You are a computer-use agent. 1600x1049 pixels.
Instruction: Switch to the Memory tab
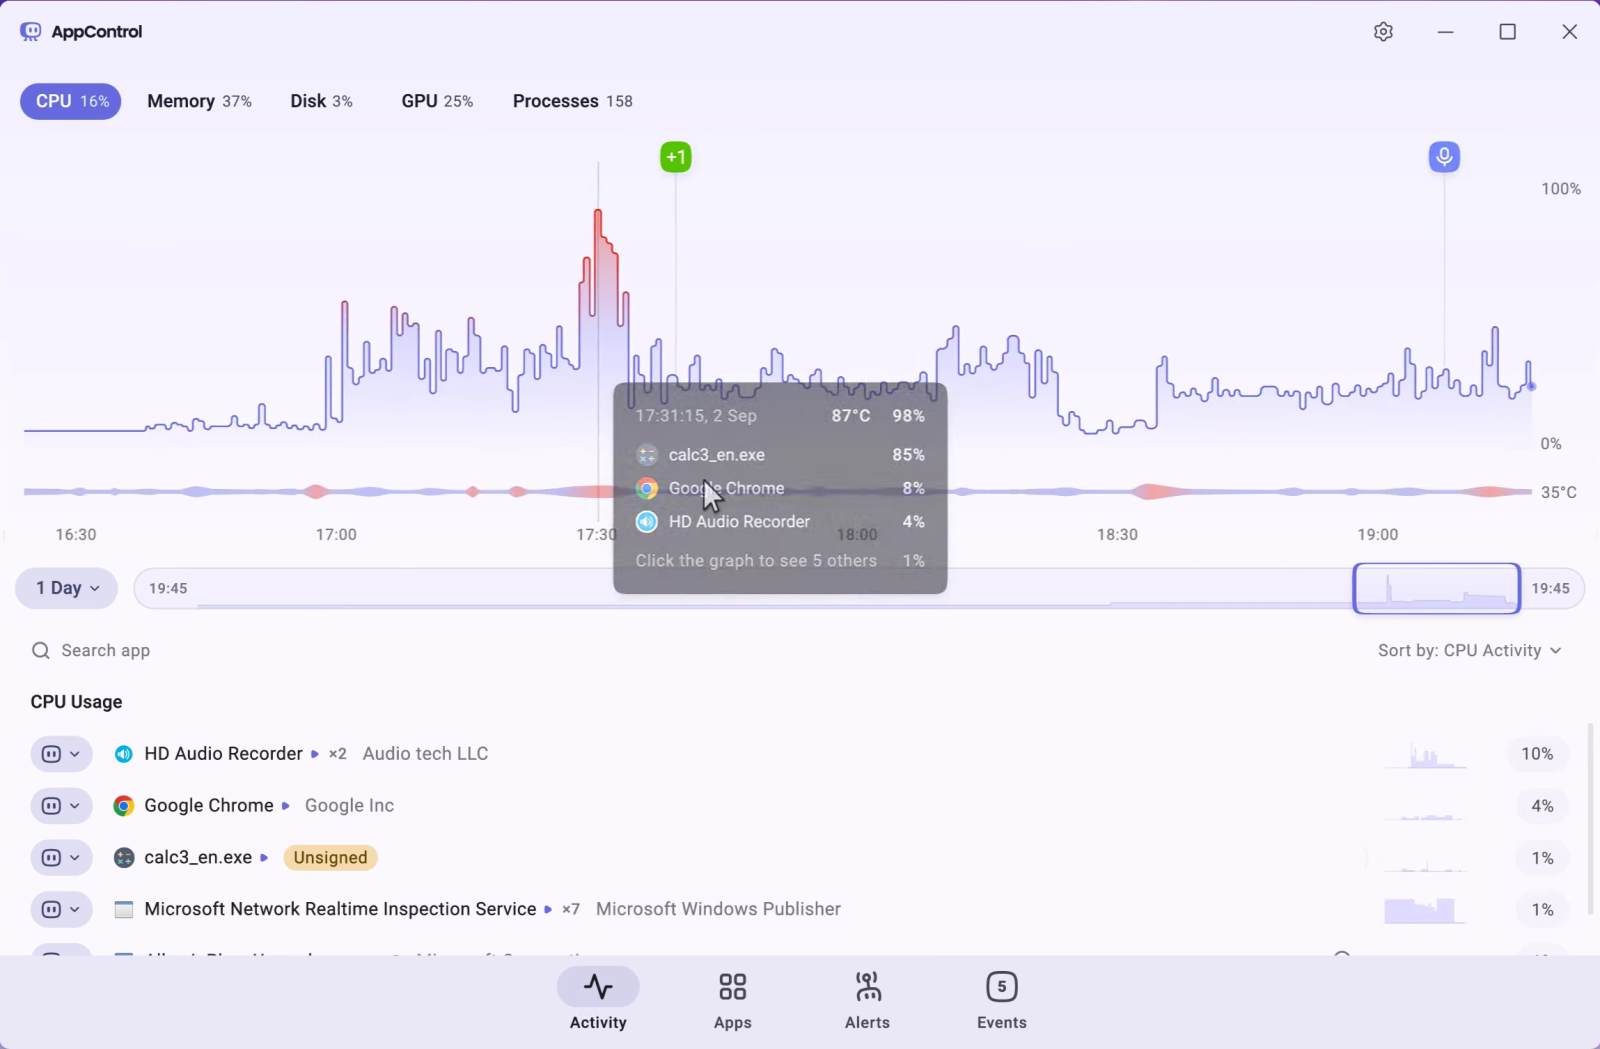(x=198, y=101)
